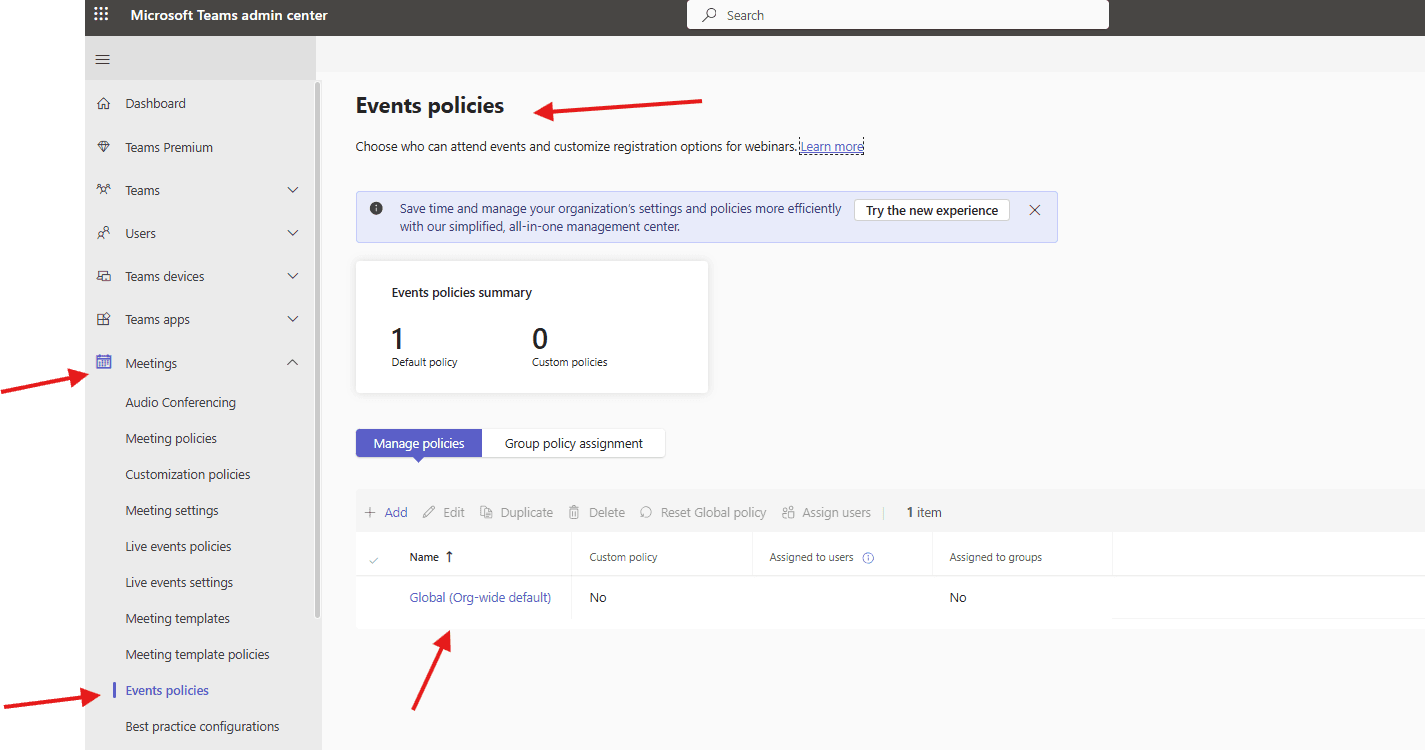Click the Add policy plus icon

pos(371,511)
